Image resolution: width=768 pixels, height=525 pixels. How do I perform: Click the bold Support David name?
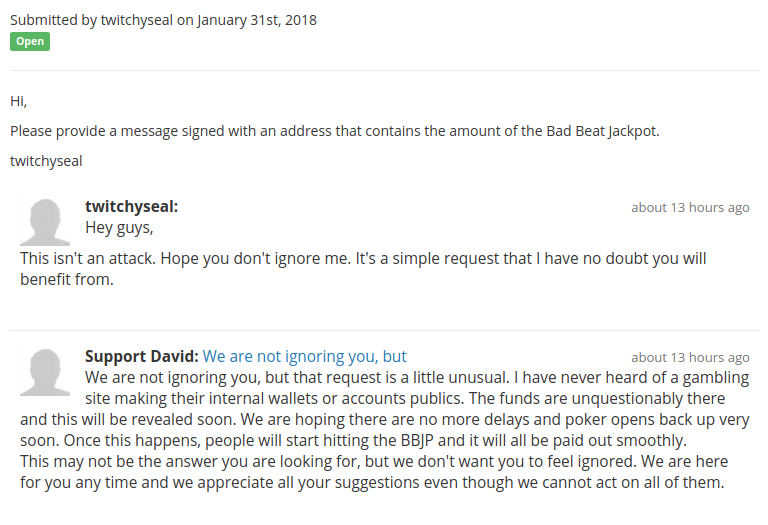pyautogui.click(x=142, y=357)
